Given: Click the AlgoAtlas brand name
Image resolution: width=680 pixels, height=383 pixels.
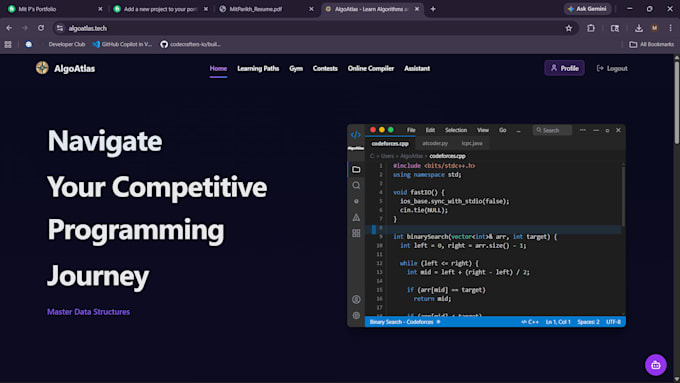Looking at the screenshot, I should tap(74, 69).
